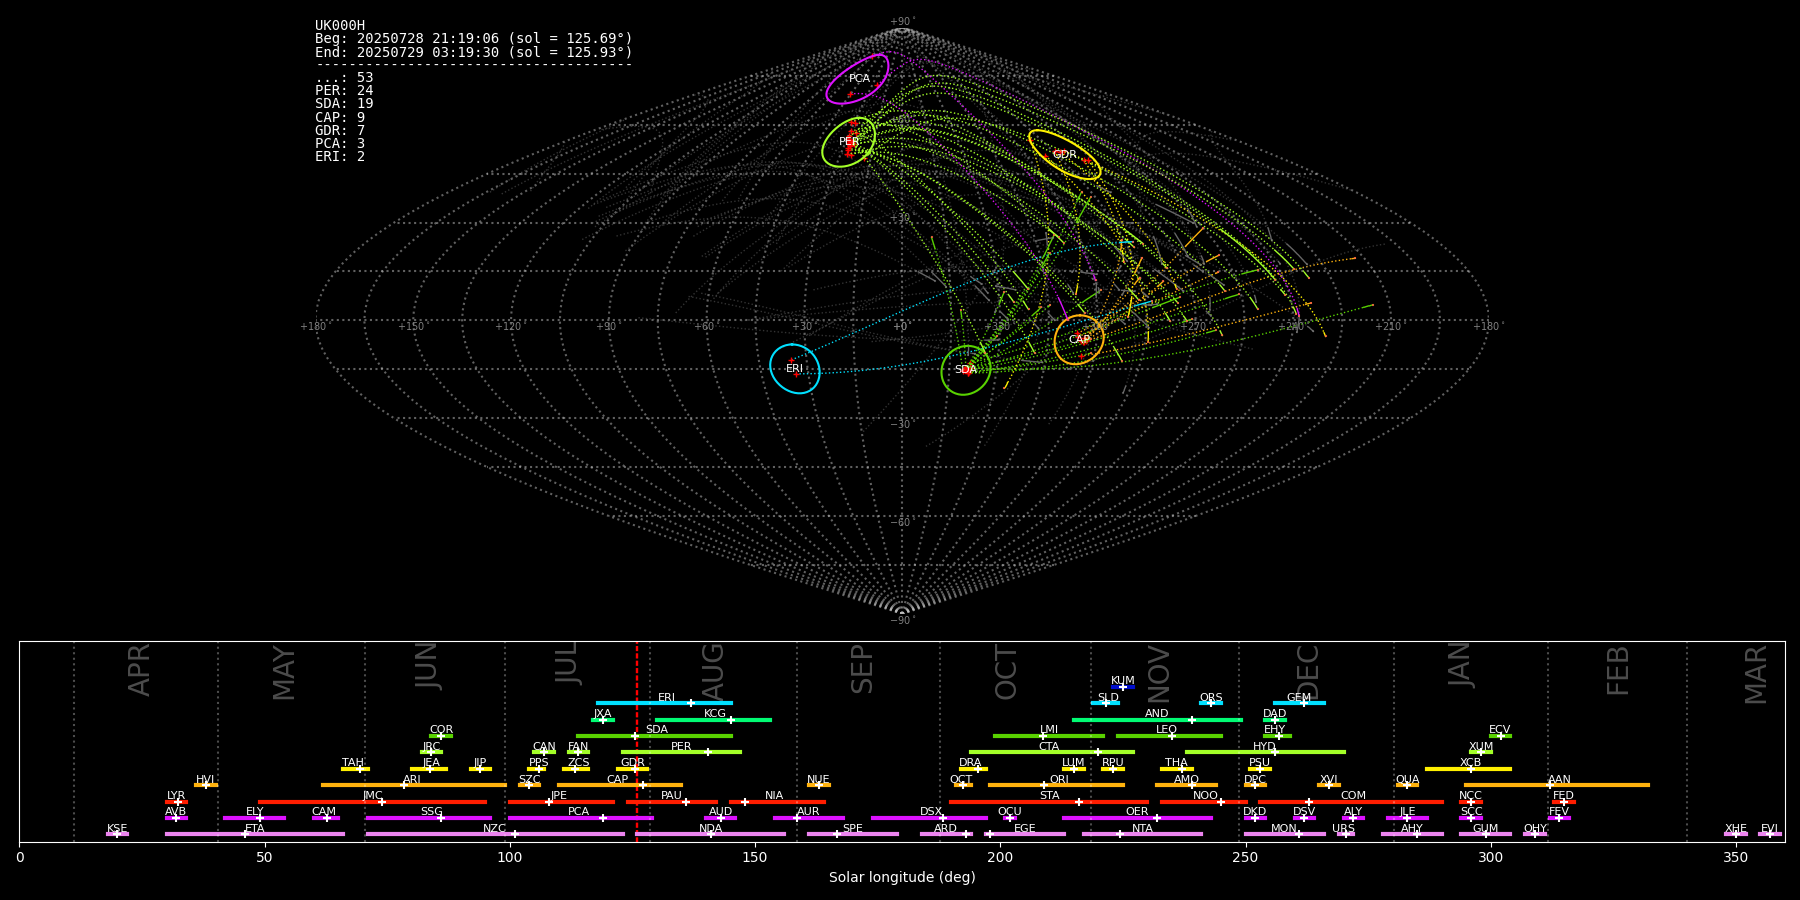
Task: Click the 'SDA: 19' legend entry
Action: (x=344, y=104)
